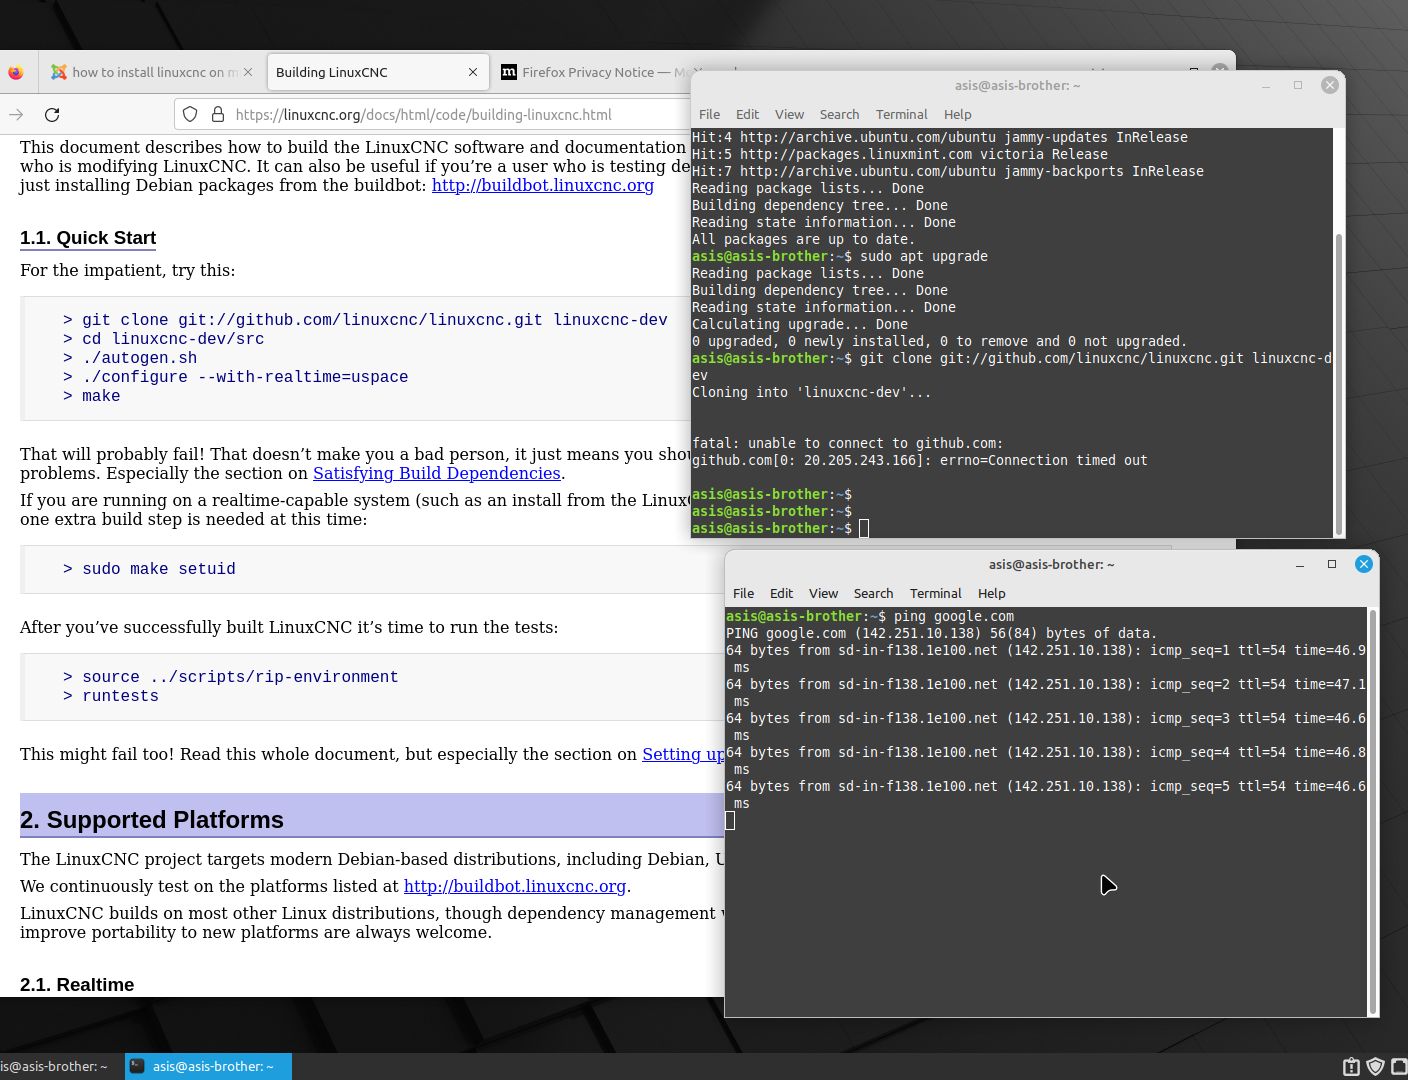This screenshot has width=1408, height=1080.
Task: Click the './autogen.sh' code line
Action: 130,358
